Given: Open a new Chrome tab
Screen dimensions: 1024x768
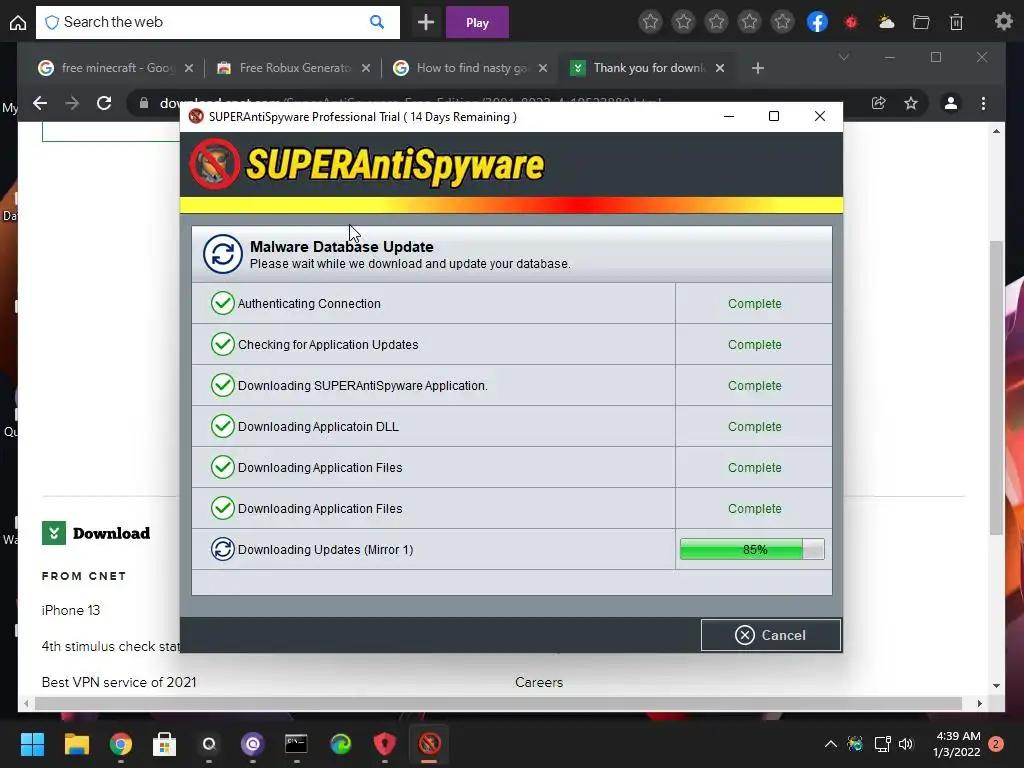Looking at the screenshot, I should pyautogui.click(x=758, y=68).
